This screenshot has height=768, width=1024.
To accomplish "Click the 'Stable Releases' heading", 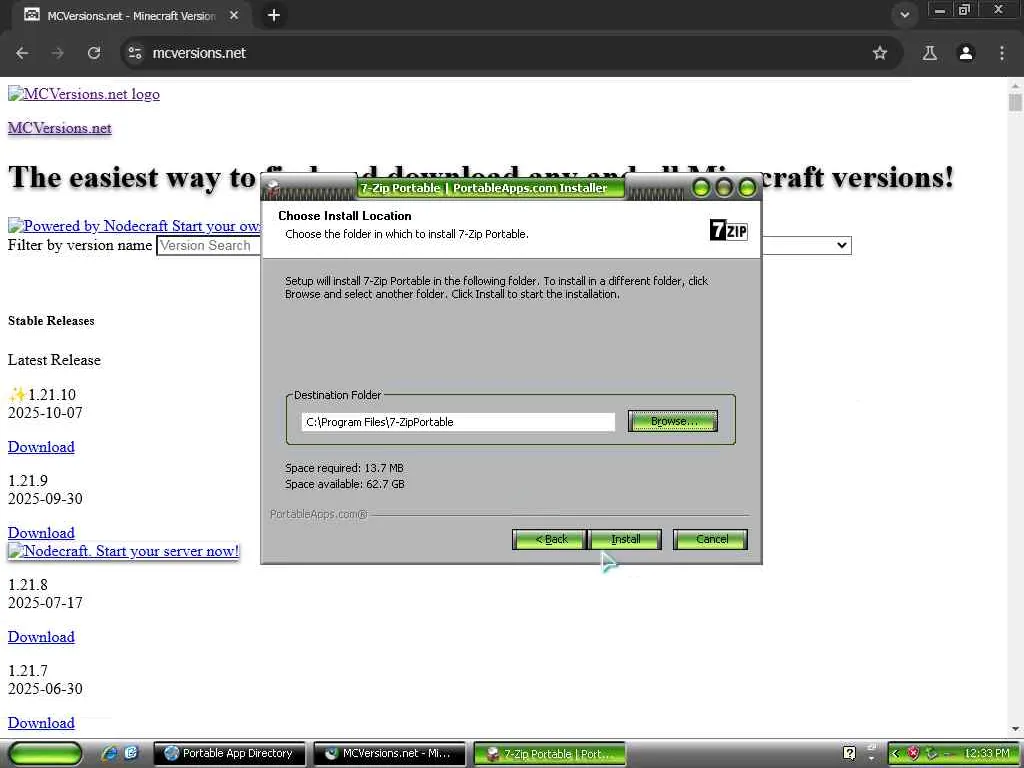I will point(51,321).
